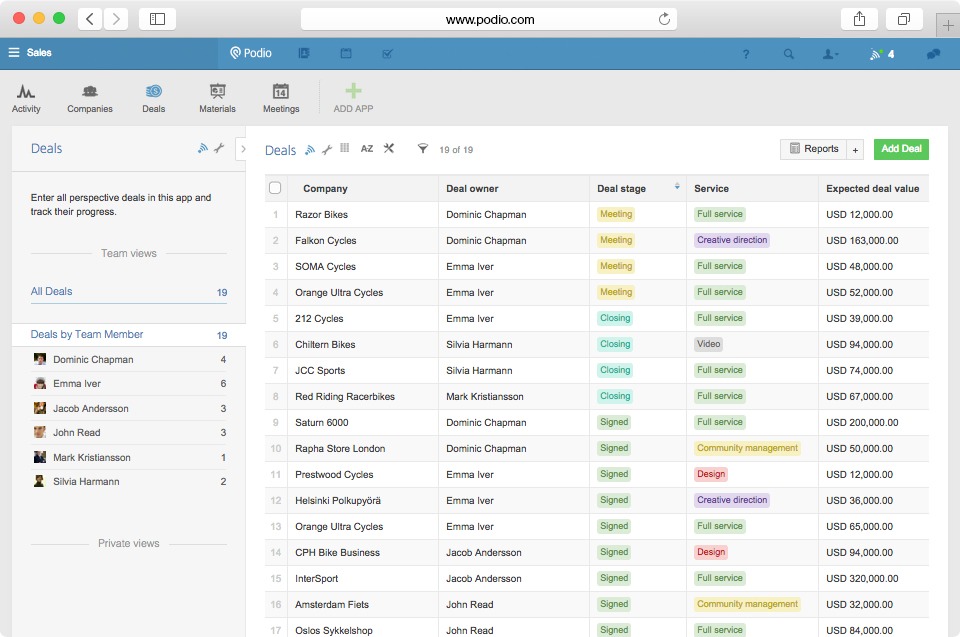Collapse the sidebar with the chevron arrow
This screenshot has height=637, width=960.
(x=242, y=149)
